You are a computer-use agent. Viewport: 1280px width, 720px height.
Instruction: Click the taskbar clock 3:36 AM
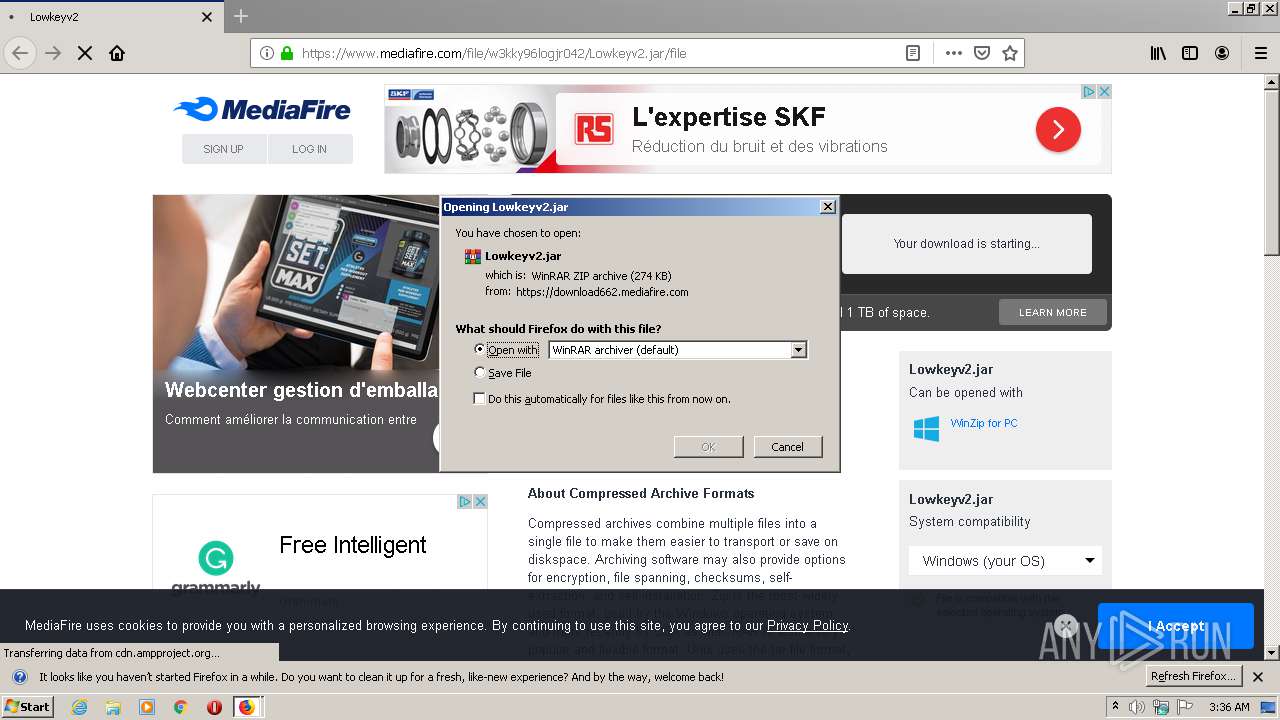(x=1229, y=707)
